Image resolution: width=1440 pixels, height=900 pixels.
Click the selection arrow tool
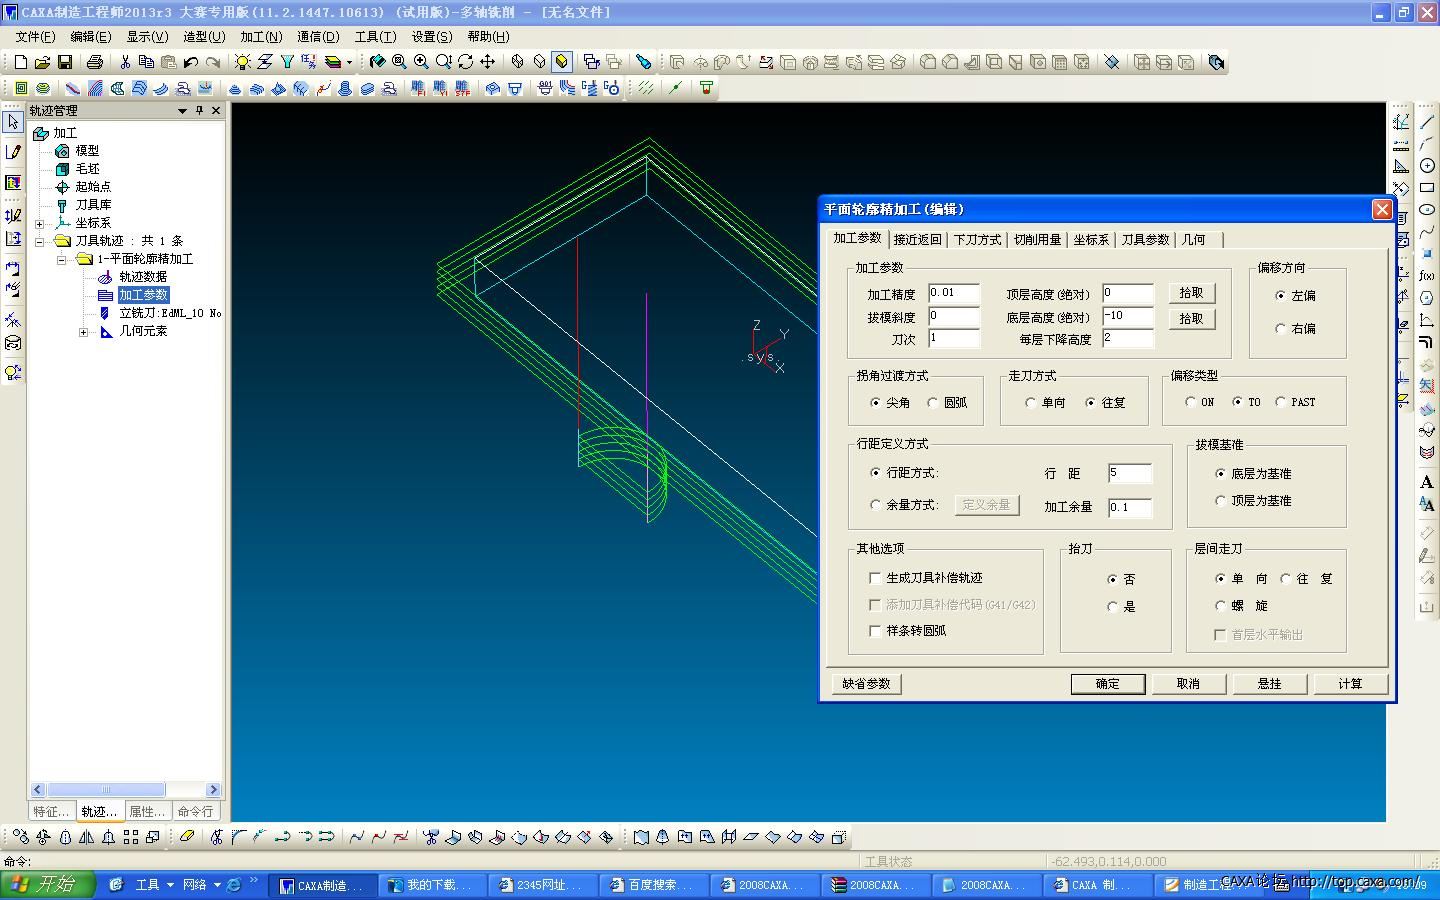click(13, 122)
